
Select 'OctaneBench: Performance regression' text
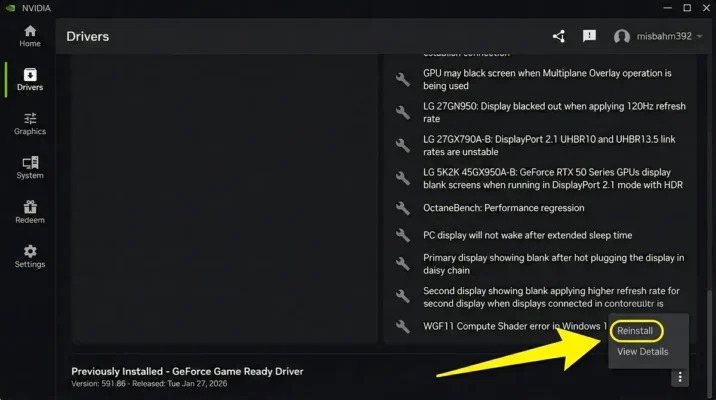click(x=503, y=208)
